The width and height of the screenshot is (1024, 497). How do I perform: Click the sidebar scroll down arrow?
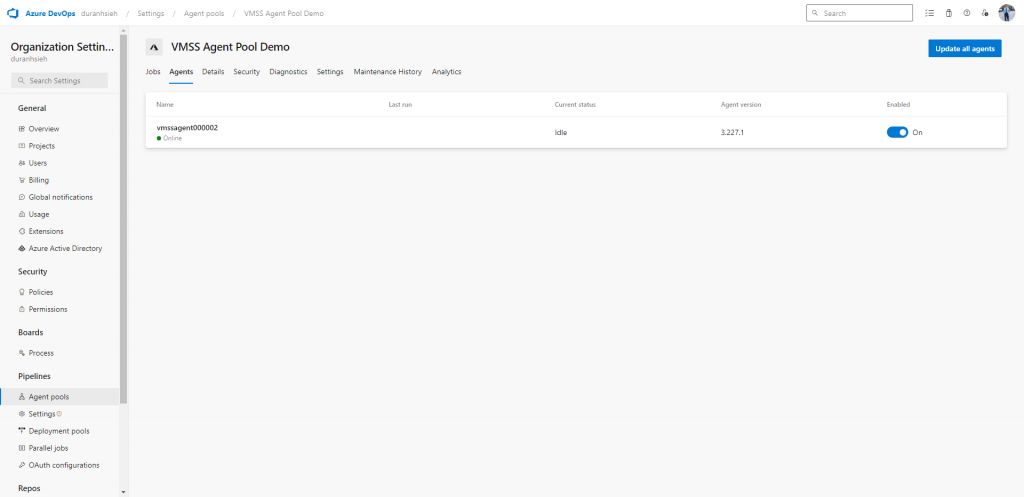123,491
